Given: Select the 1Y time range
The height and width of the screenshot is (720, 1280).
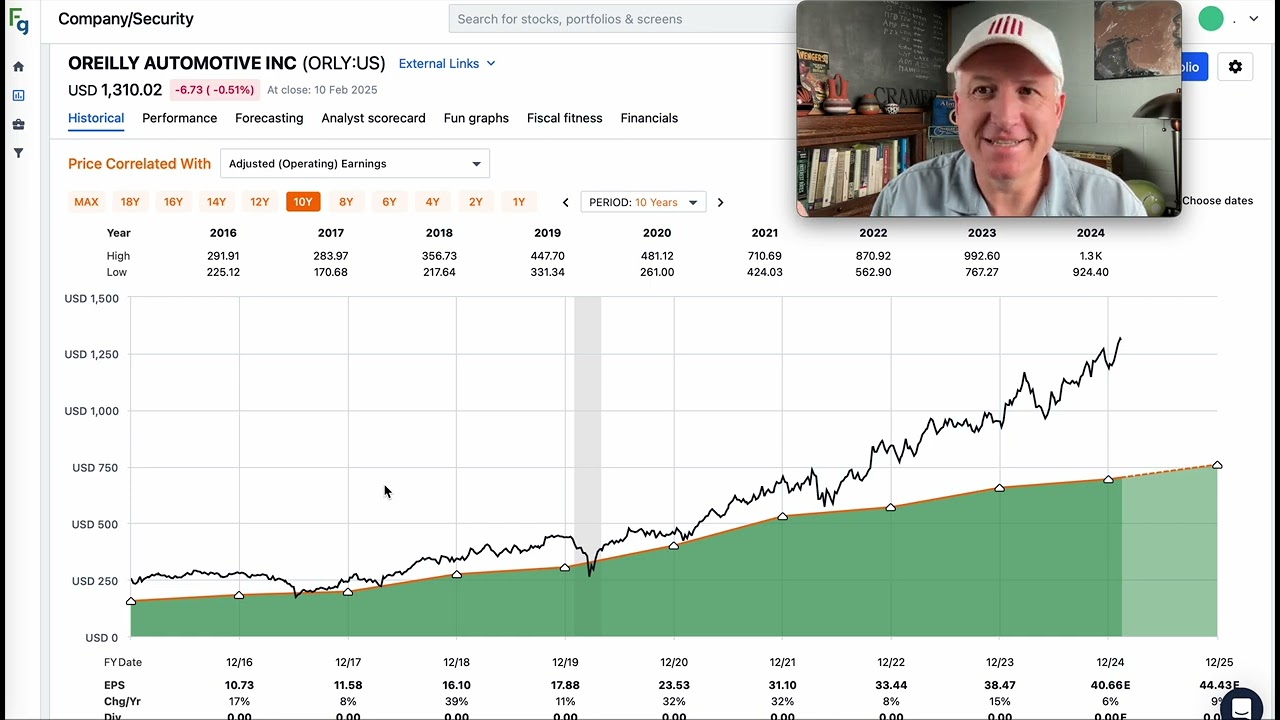Looking at the screenshot, I should click(519, 202).
